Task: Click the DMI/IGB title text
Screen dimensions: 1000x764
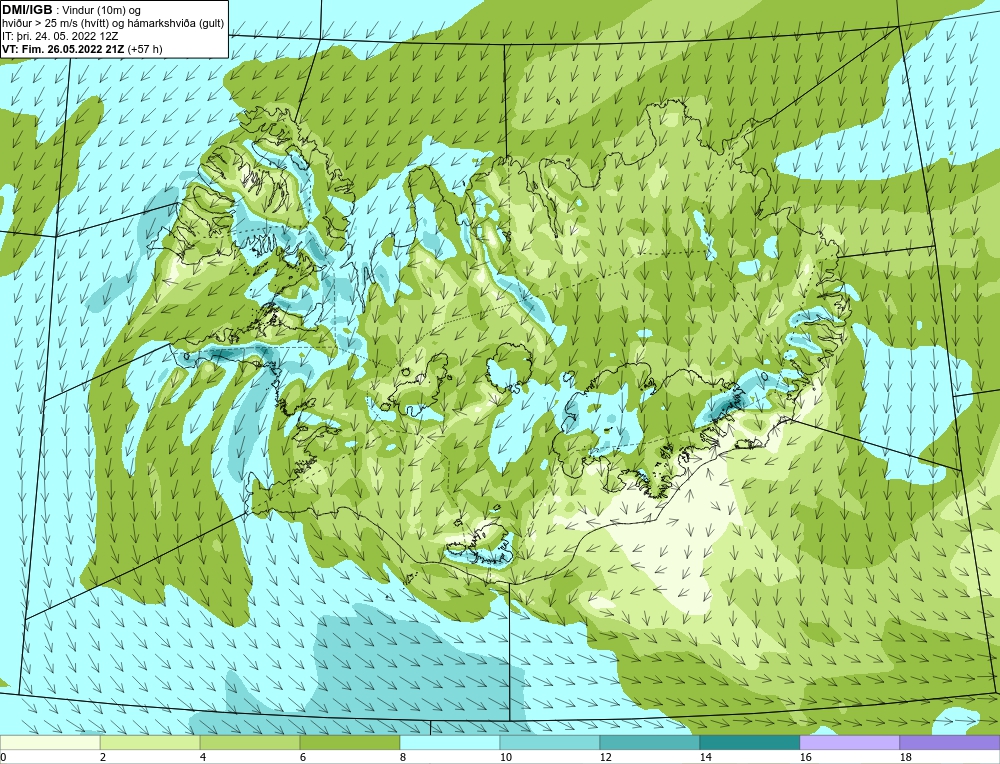Action: (27, 10)
